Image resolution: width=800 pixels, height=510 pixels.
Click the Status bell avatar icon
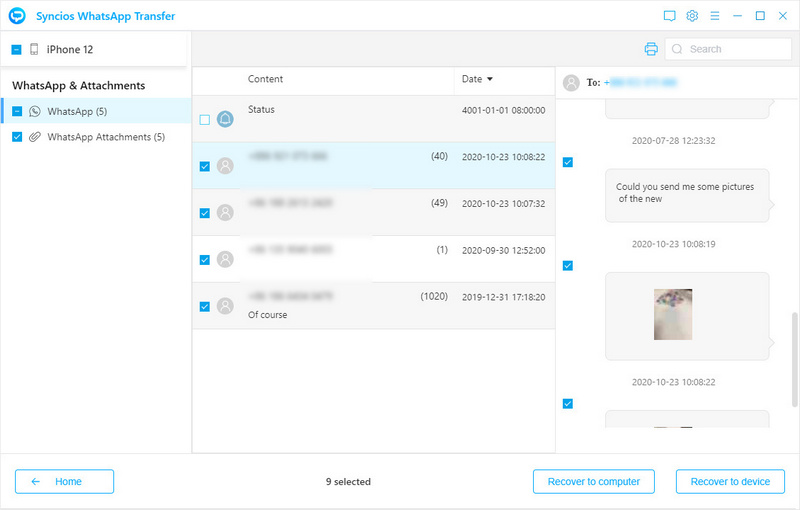(225, 119)
